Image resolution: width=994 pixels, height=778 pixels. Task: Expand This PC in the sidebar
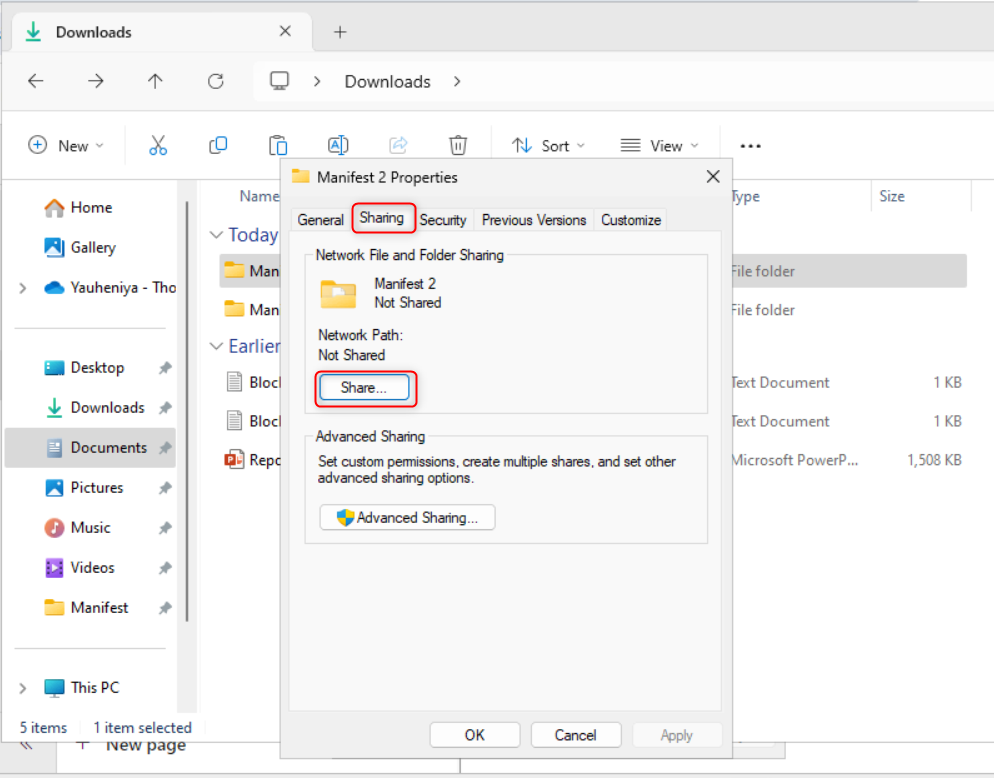click(x=22, y=687)
